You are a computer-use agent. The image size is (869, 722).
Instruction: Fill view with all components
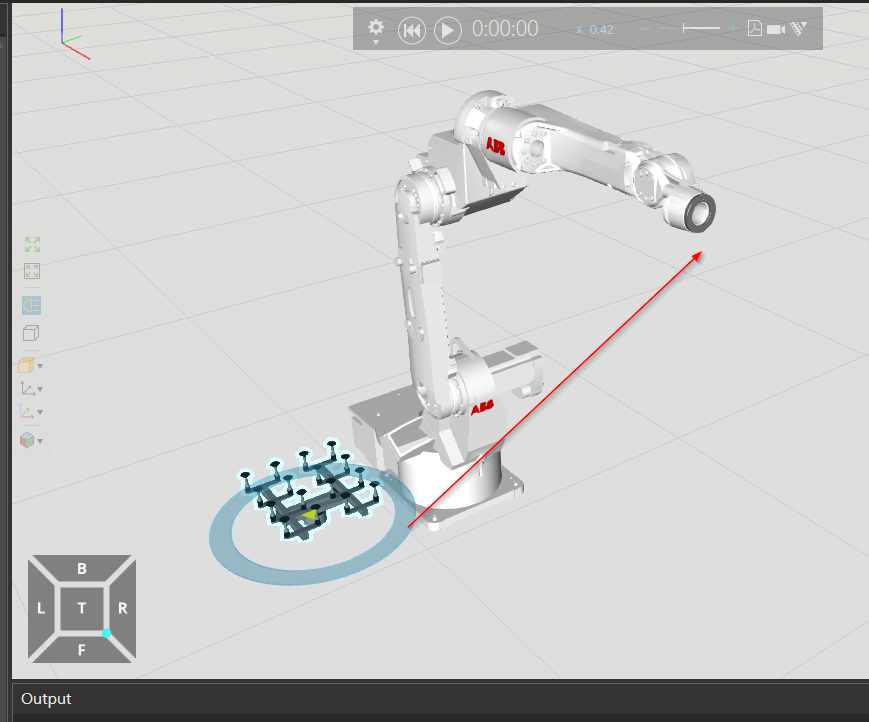tap(32, 244)
